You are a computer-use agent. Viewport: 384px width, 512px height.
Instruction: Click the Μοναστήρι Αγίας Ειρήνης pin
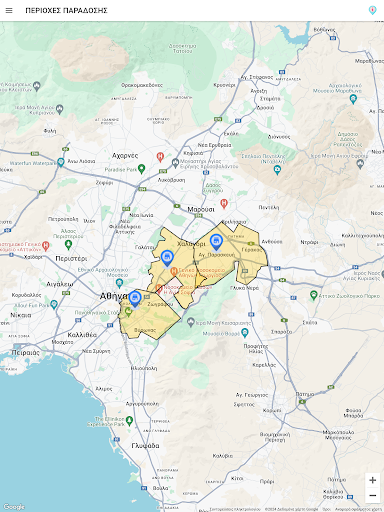pyautogui.click(x=175, y=163)
